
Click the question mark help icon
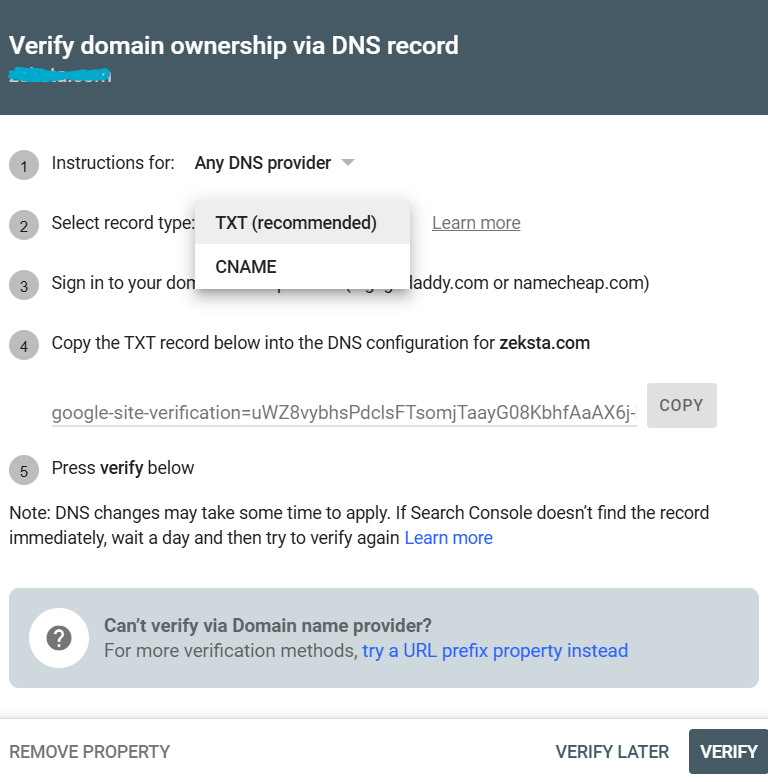tap(59, 638)
